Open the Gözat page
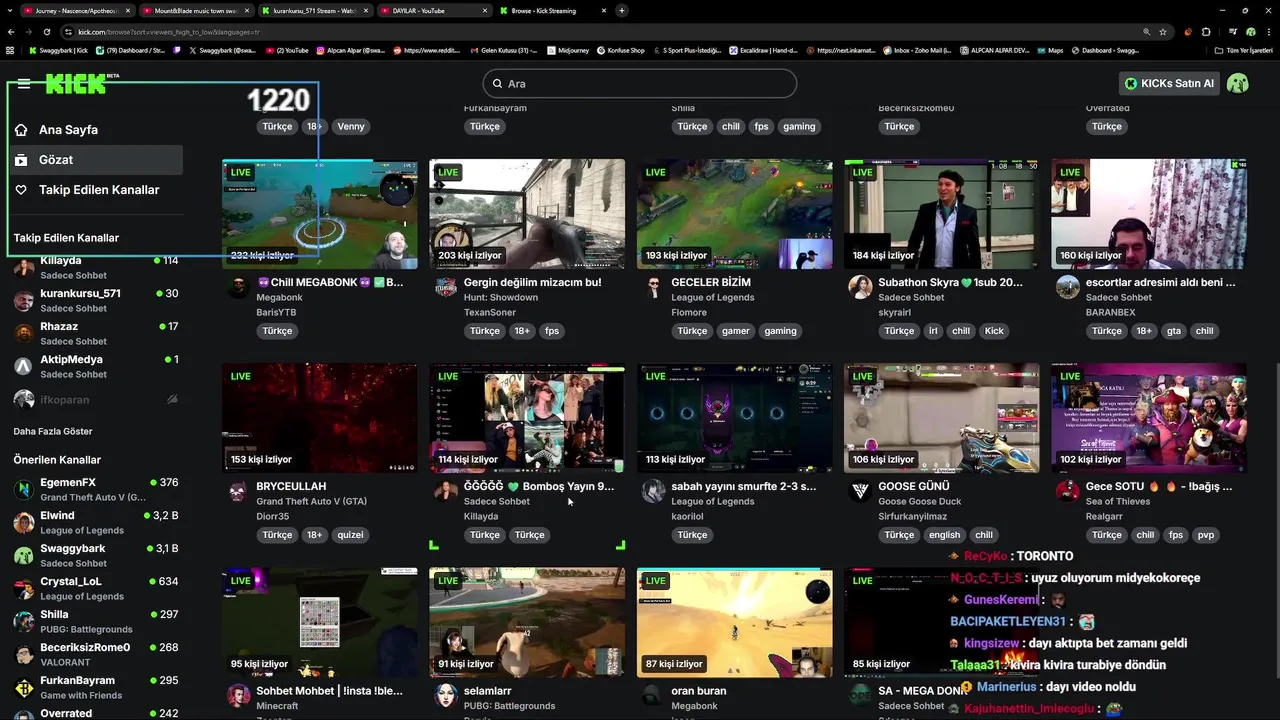 click(97, 160)
